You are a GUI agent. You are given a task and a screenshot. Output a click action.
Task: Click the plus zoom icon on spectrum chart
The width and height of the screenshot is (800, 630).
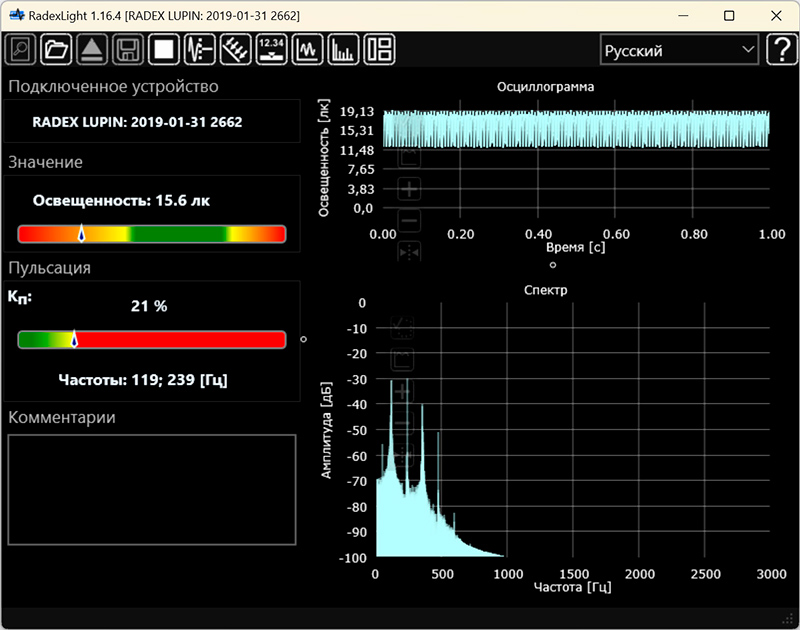[x=404, y=391]
